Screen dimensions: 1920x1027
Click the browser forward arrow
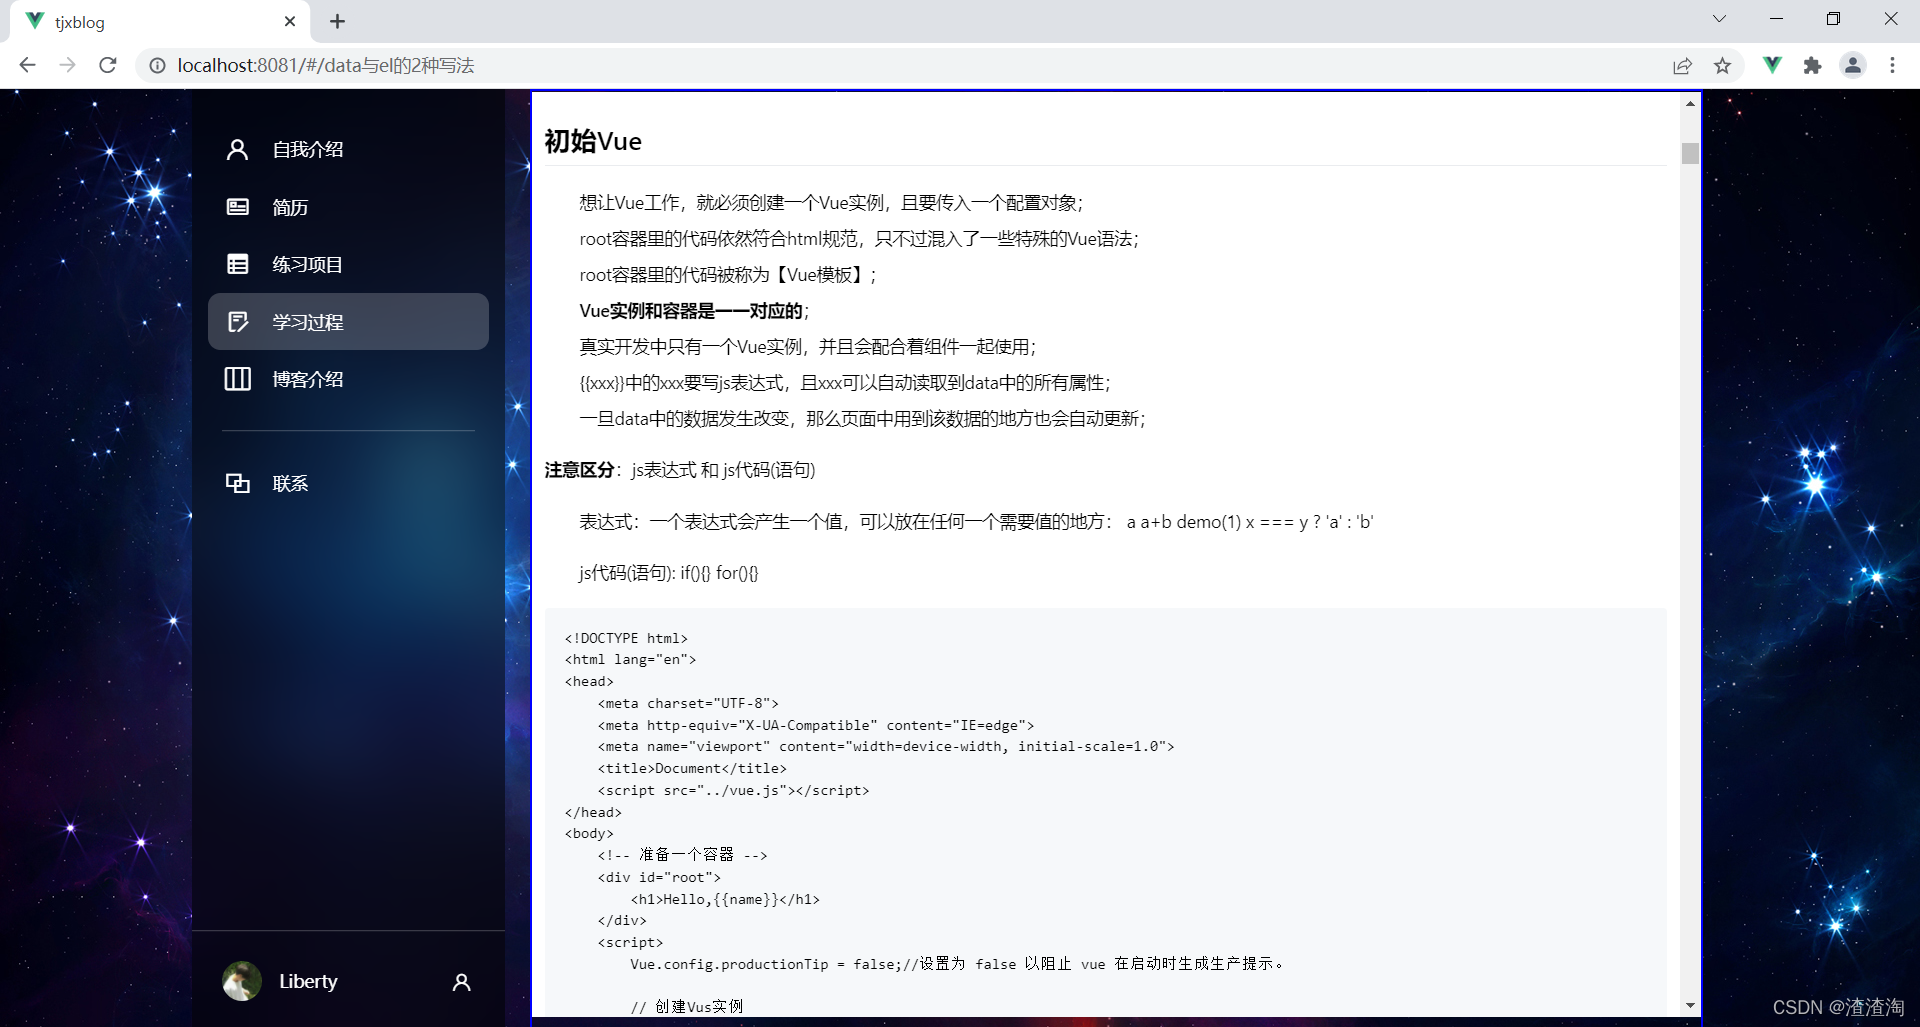point(67,65)
